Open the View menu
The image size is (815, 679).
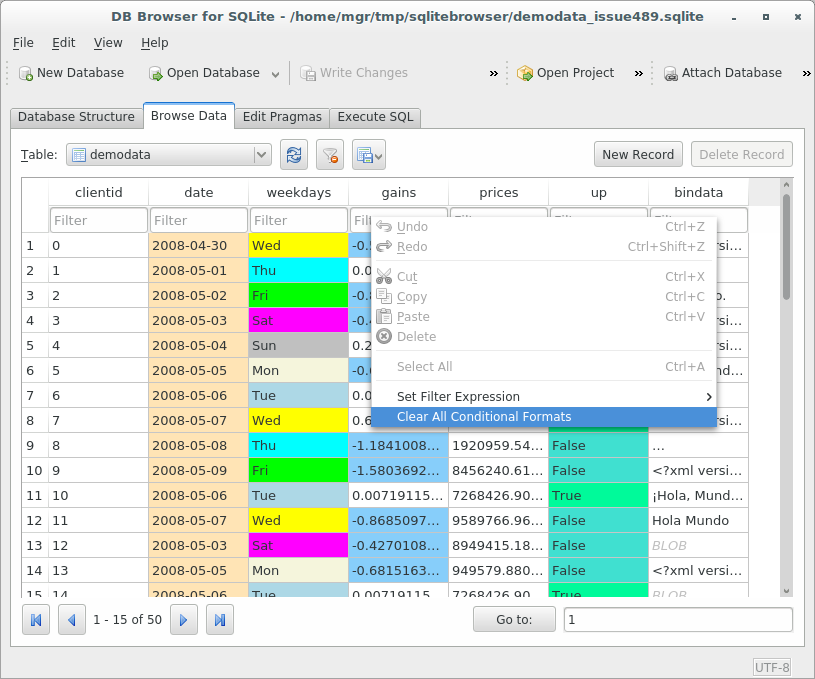[x=108, y=43]
